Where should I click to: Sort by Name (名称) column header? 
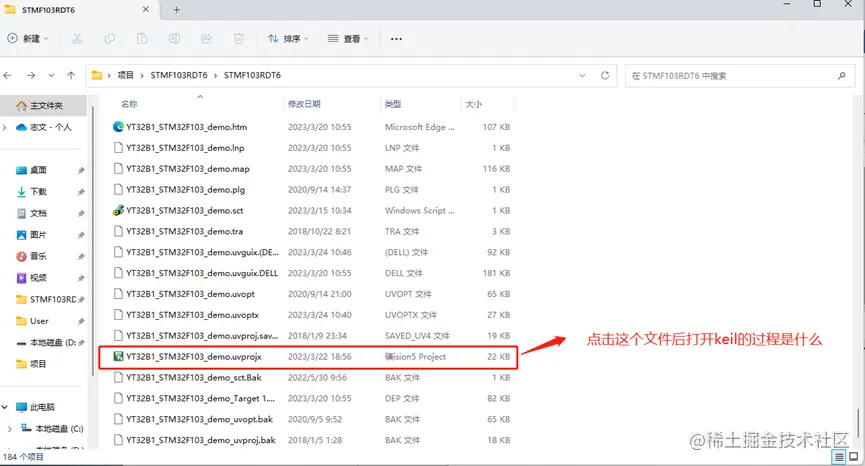129,104
